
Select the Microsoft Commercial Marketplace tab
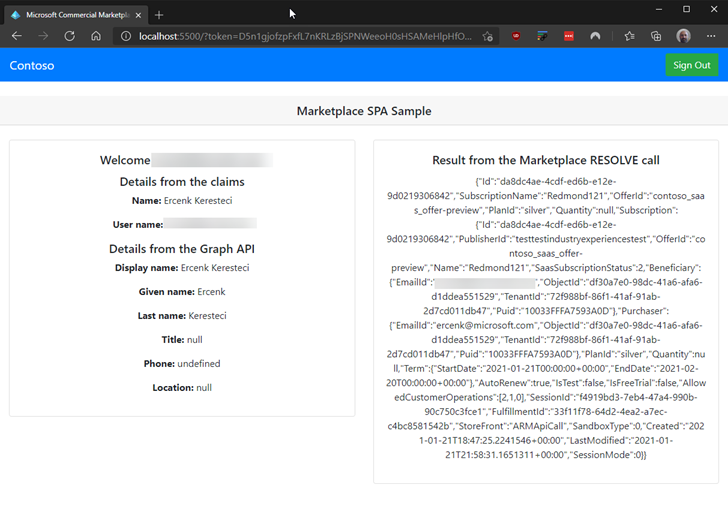click(x=77, y=15)
